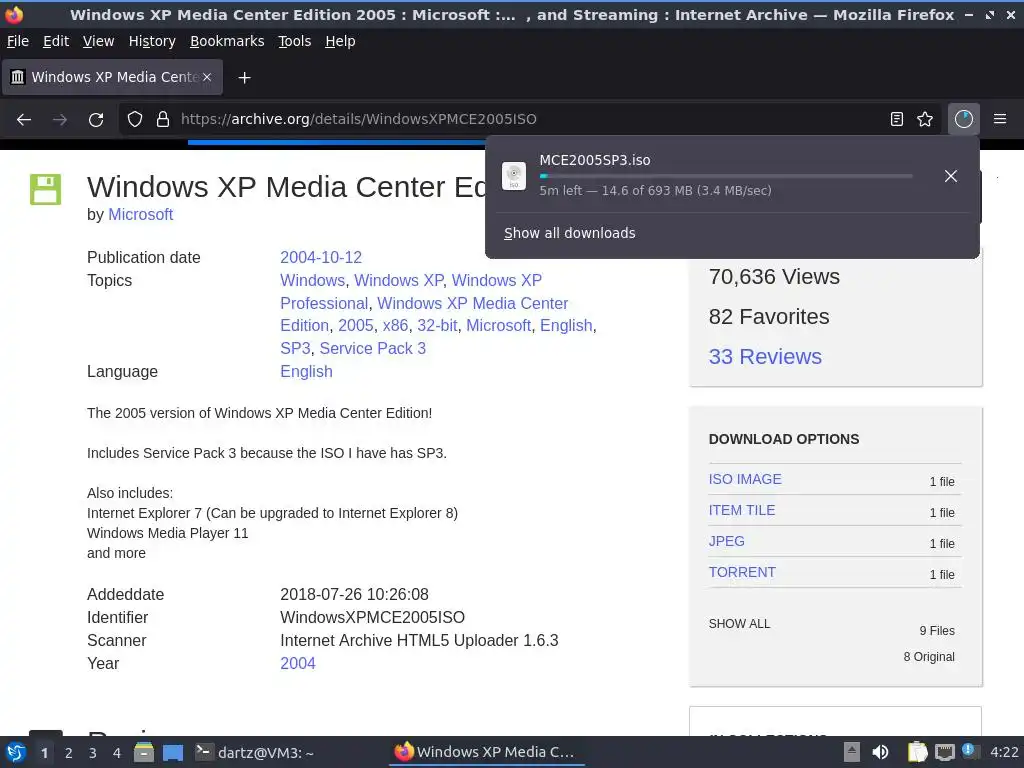
Task: Cancel the MCE2005SP3.iso download
Action: 951,176
